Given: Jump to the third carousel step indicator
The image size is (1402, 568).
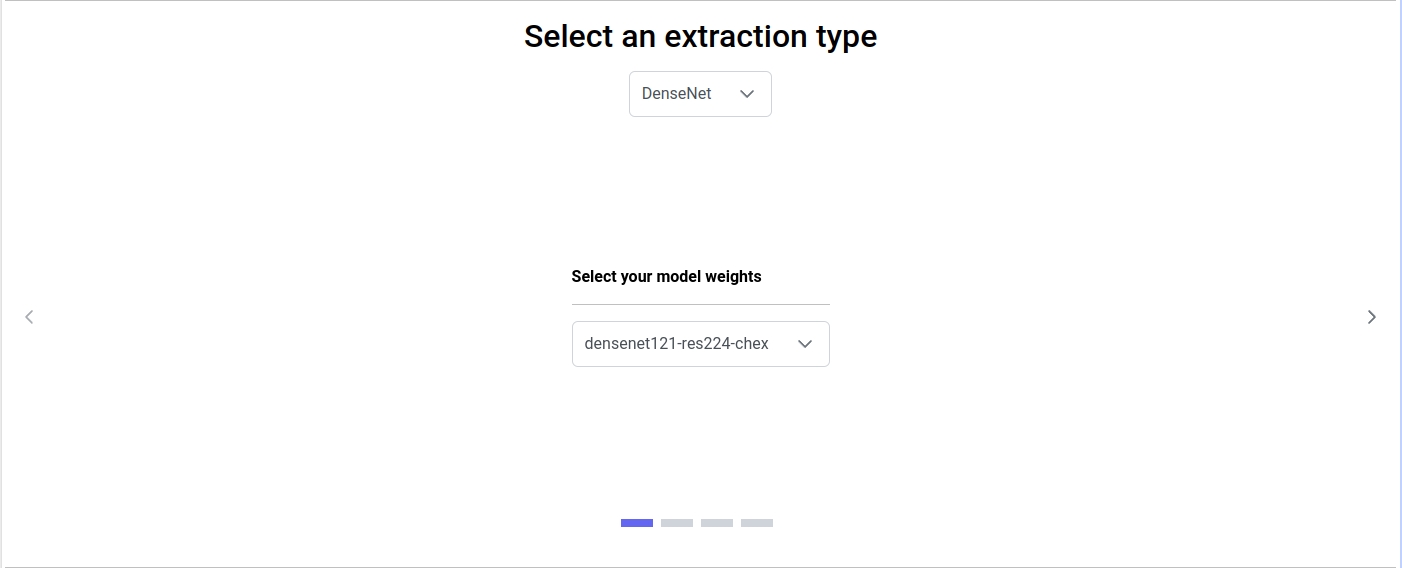Looking at the screenshot, I should 717,523.
